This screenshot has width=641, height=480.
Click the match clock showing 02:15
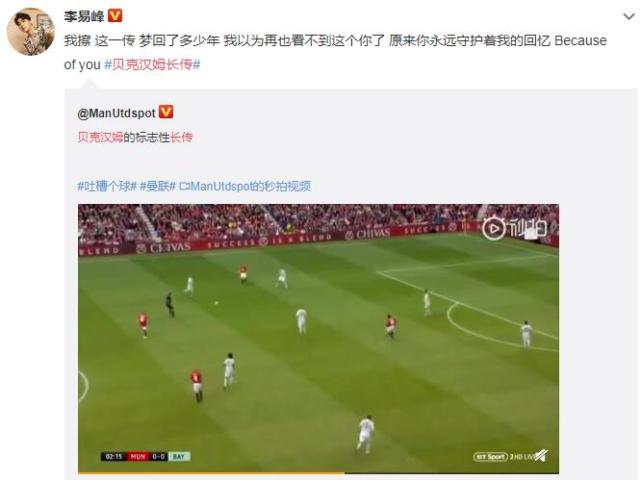114,456
